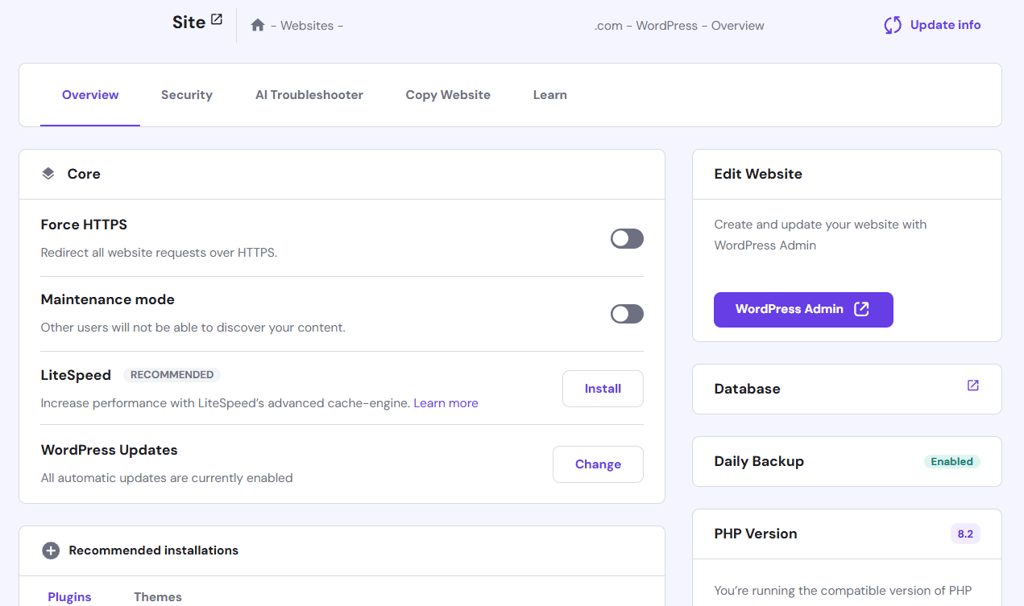
Task: Click the Daily Backup Enabled badge
Action: [952, 462]
